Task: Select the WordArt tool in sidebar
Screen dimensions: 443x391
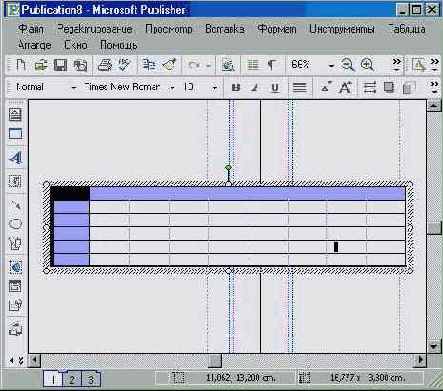Action: pyautogui.click(x=16, y=158)
